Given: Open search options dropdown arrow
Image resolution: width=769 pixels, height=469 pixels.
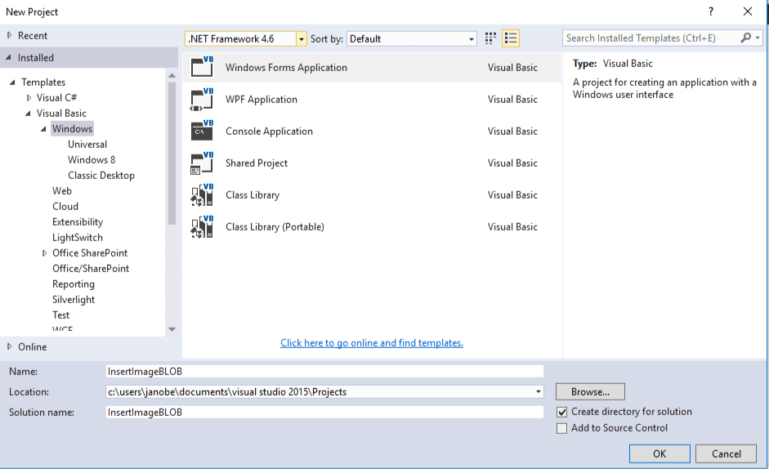Looking at the screenshot, I should [x=758, y=38].
